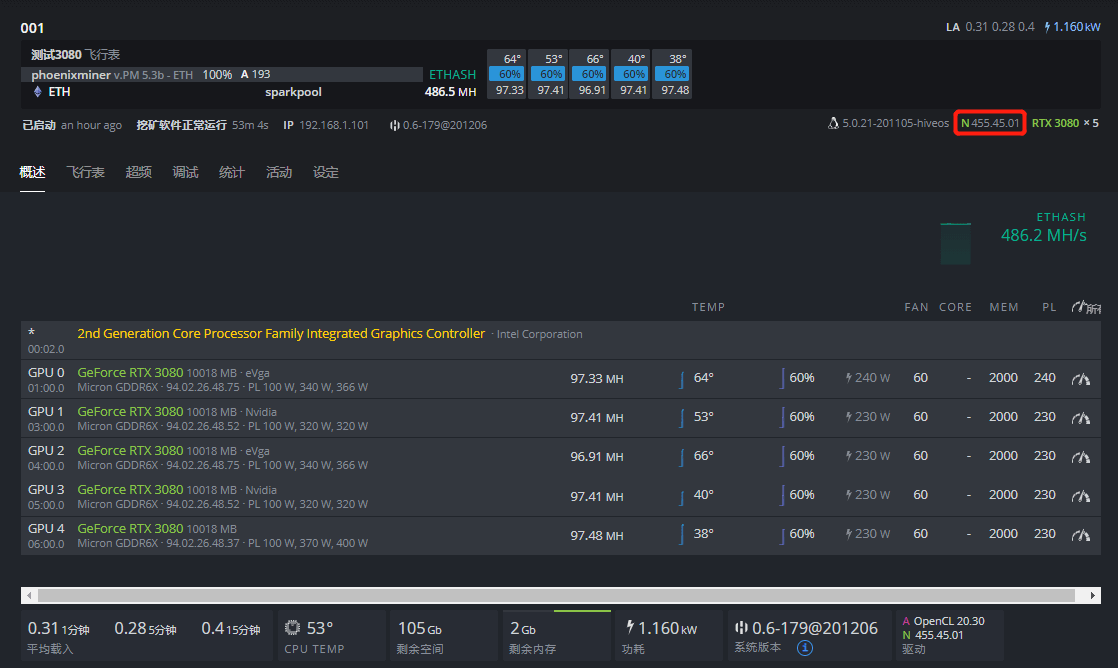Screen dimensions: 1118x668
Task: Open the 设定 settings tab
Action: coord(326,172)
